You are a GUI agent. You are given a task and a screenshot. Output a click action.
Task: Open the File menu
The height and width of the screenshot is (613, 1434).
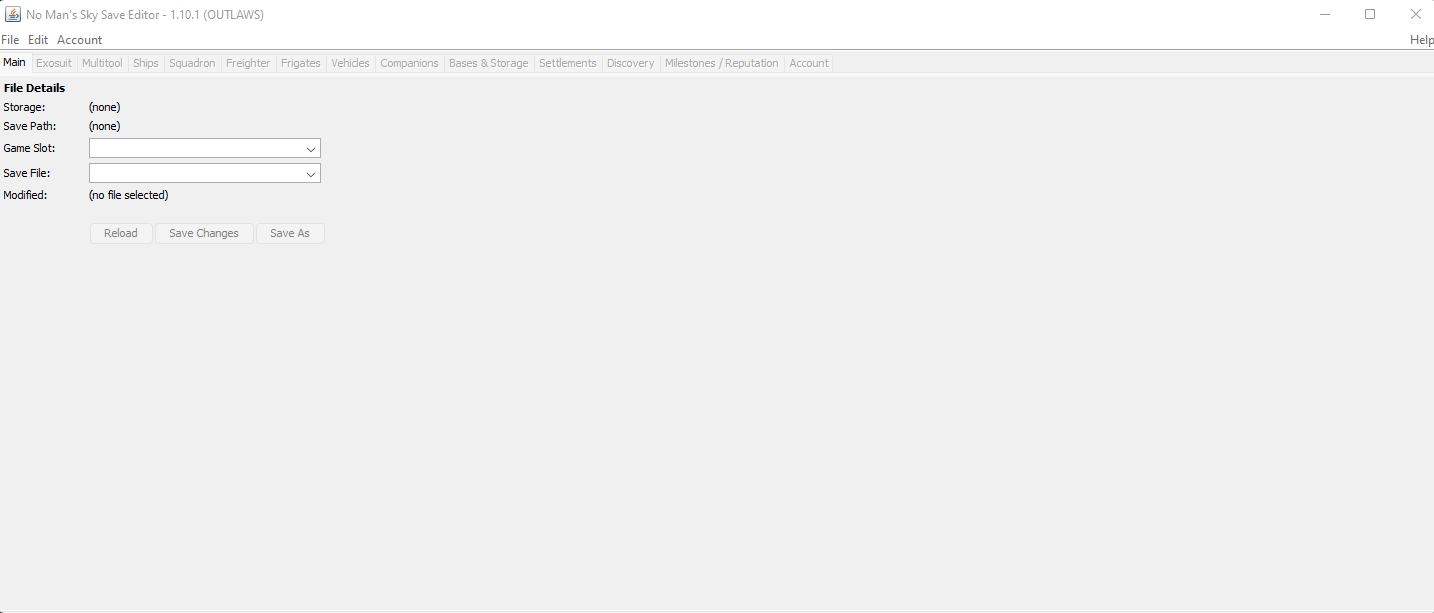coord(10,40)
